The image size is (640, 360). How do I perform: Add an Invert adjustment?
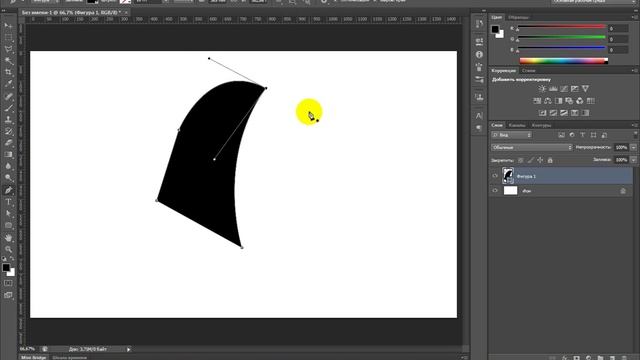(542, 113)
